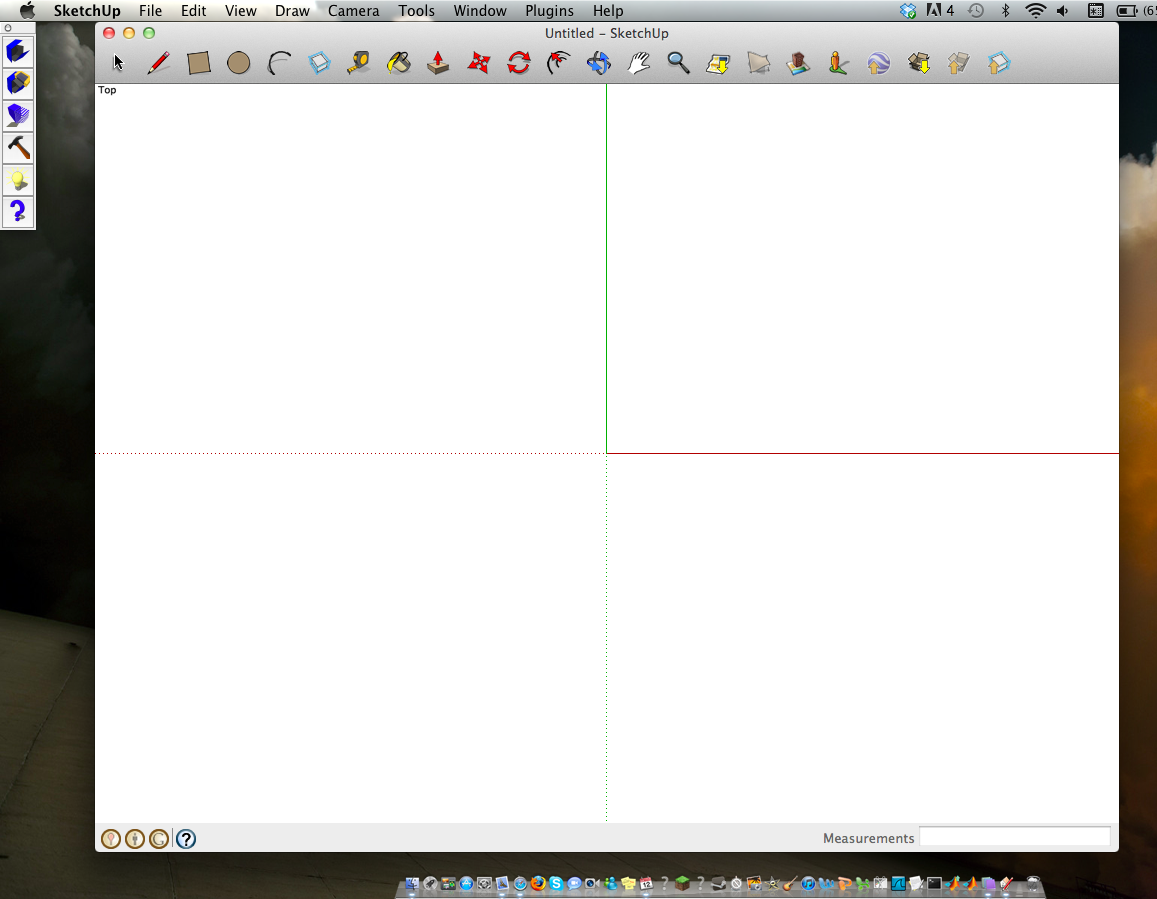Viewport: 1157px width, 899px height.
Task: Open the Wi-Fi status menu
Action: 1035,11
